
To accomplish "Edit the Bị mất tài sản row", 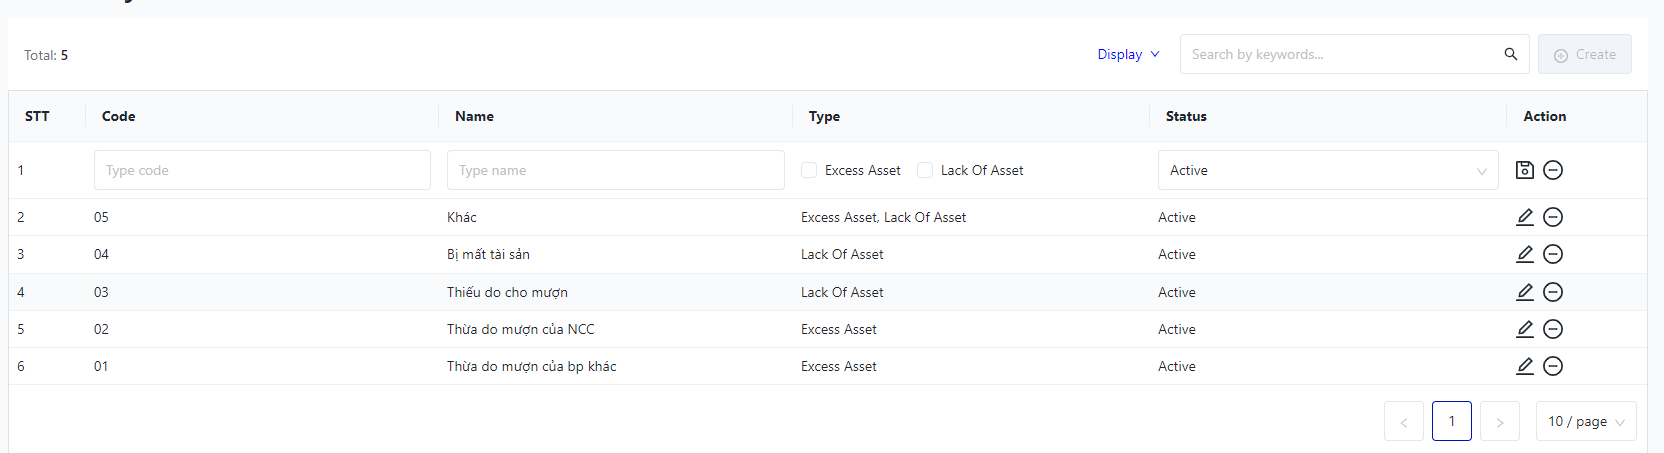I will click(1524, 254).
